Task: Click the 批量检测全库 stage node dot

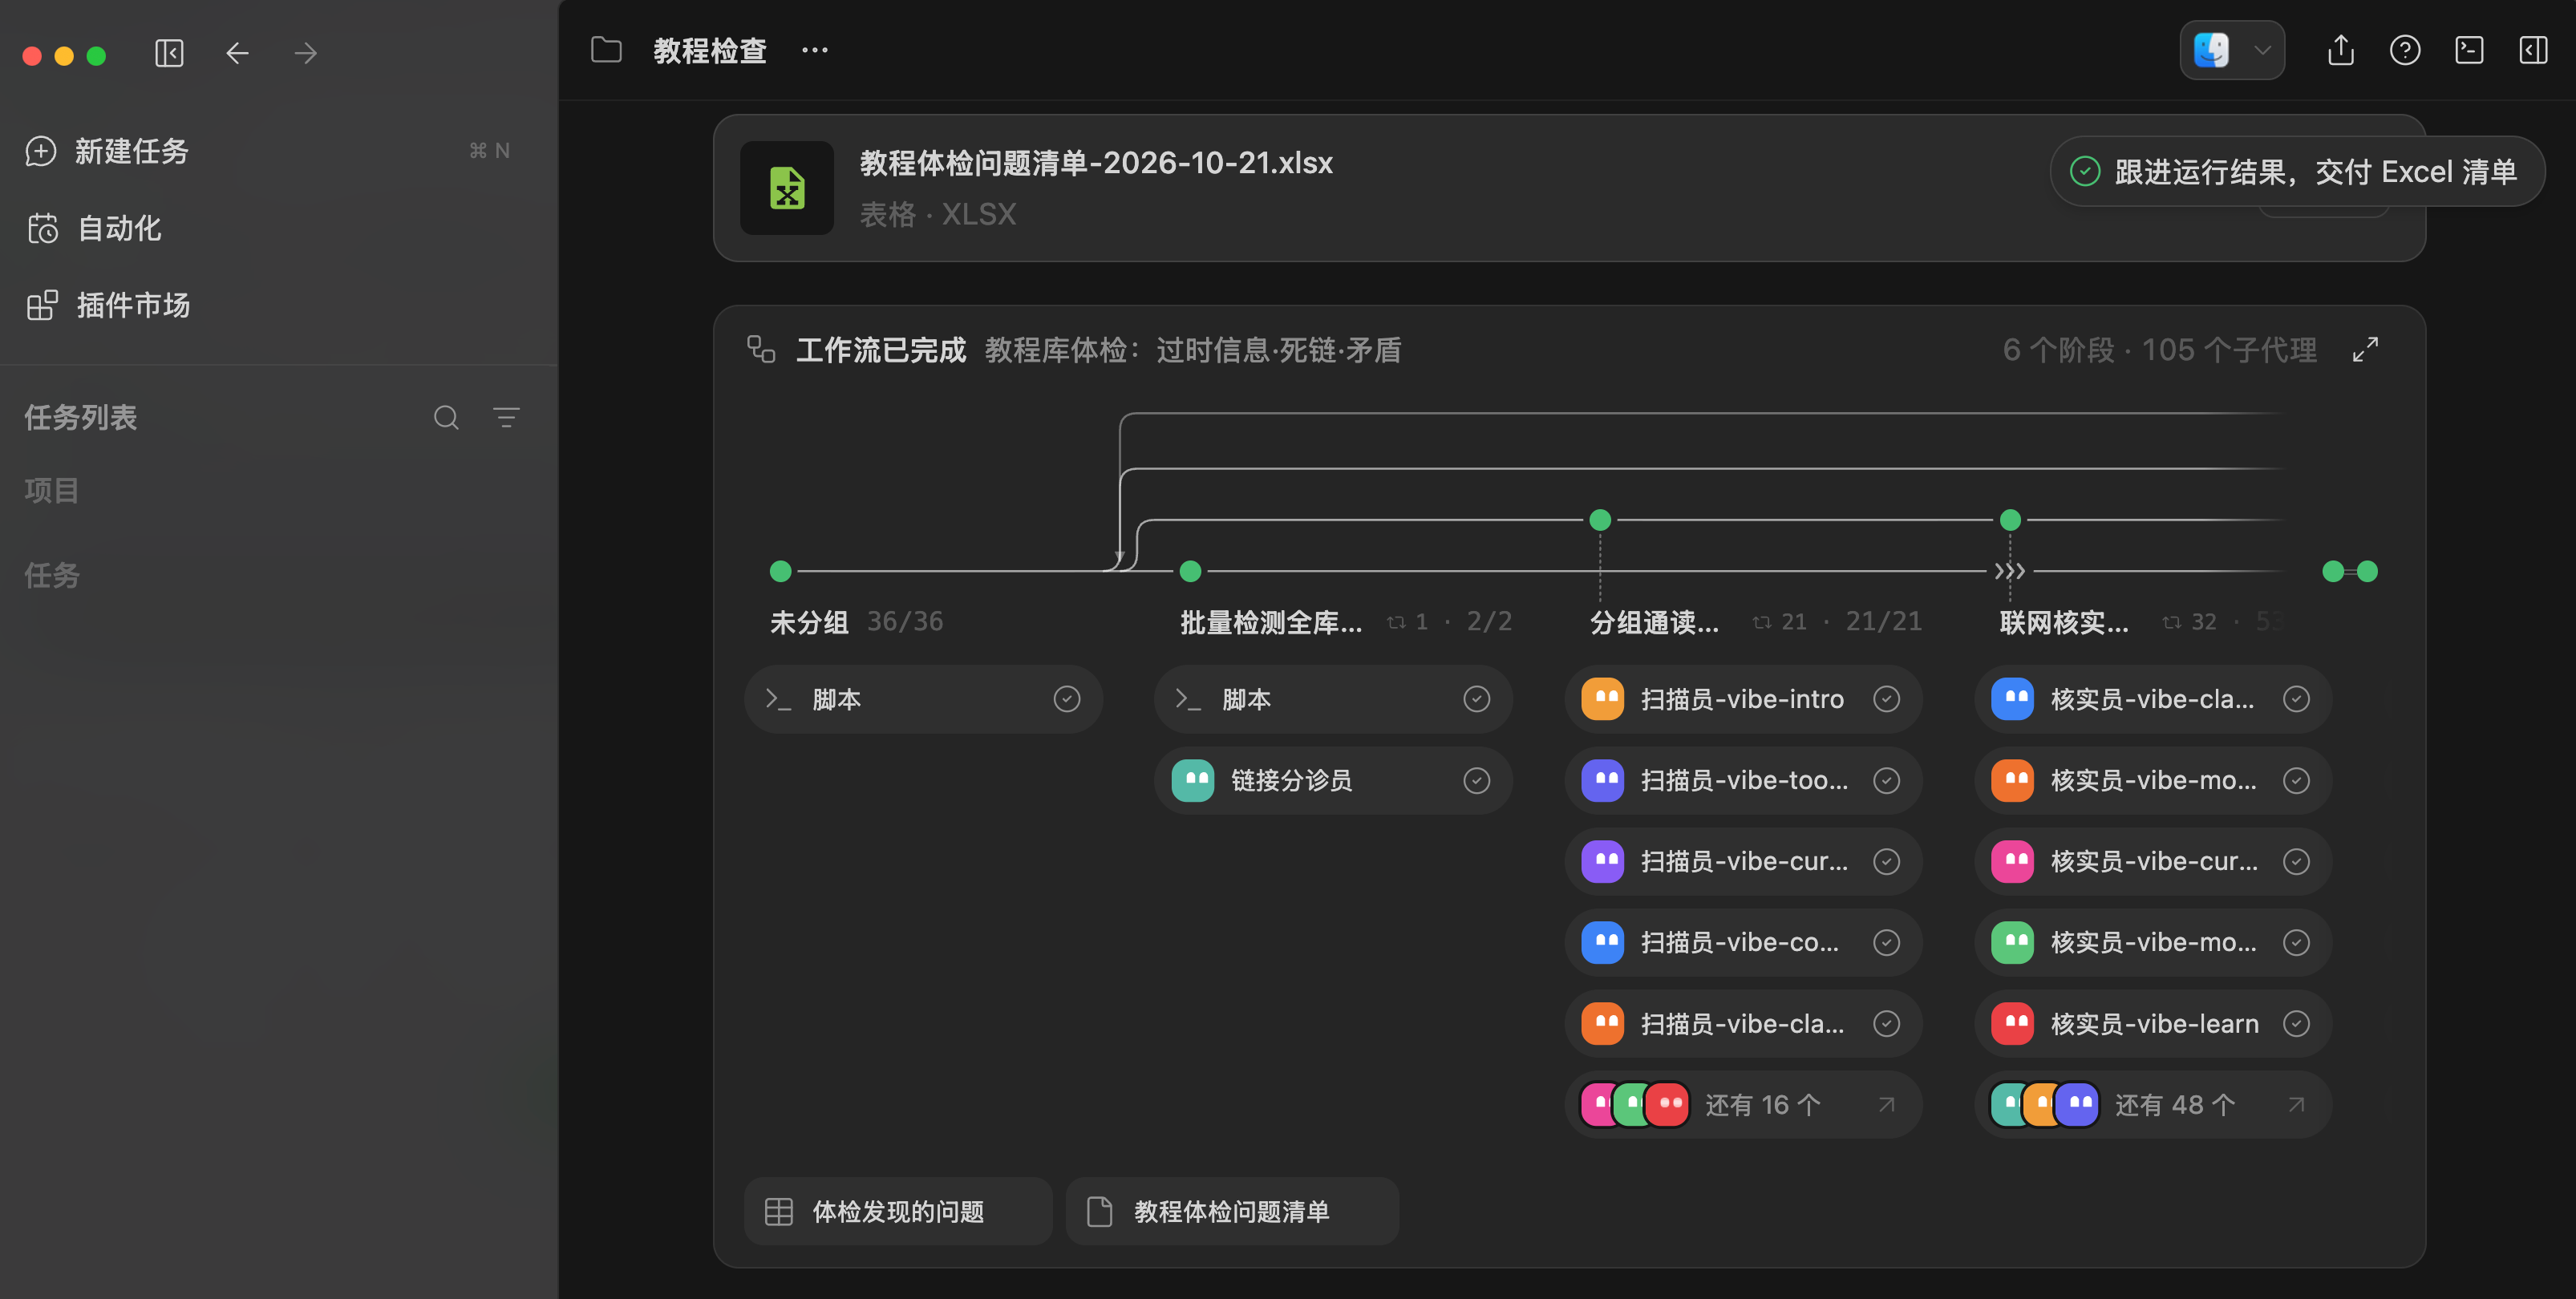Action: (x=1190, y=571)
